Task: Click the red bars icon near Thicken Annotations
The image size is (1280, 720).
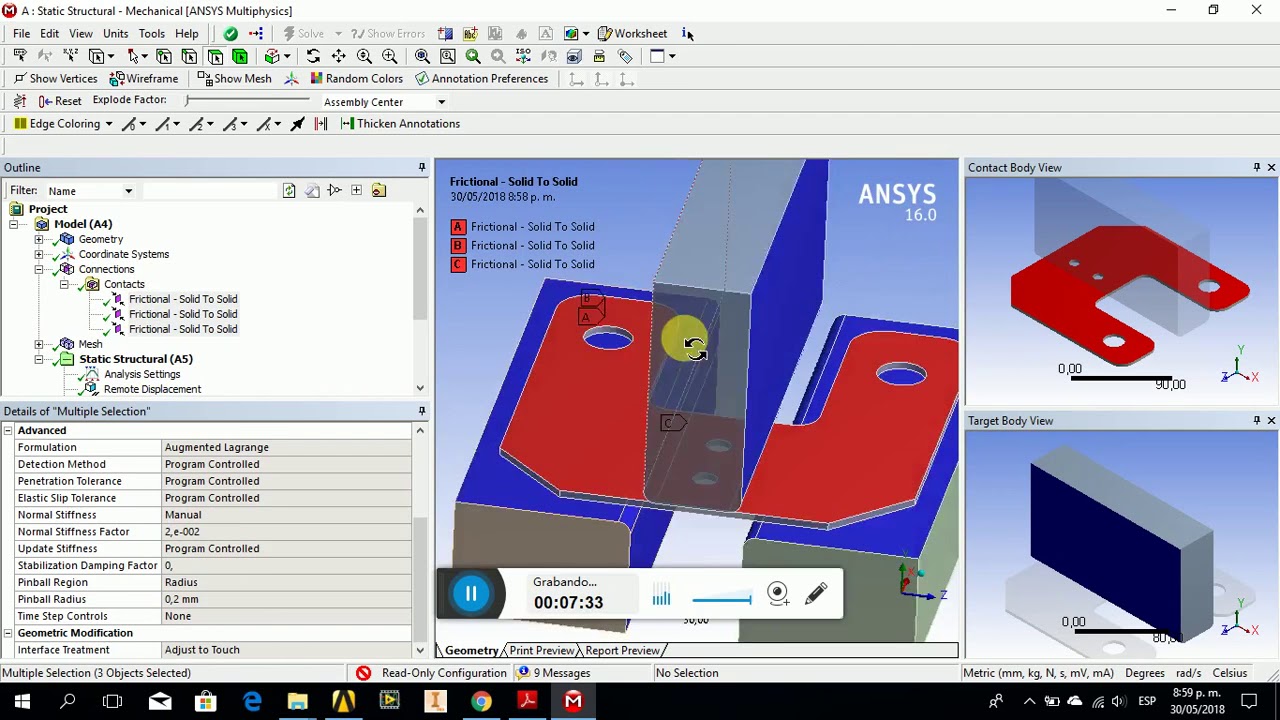Action: click(320, 123)
